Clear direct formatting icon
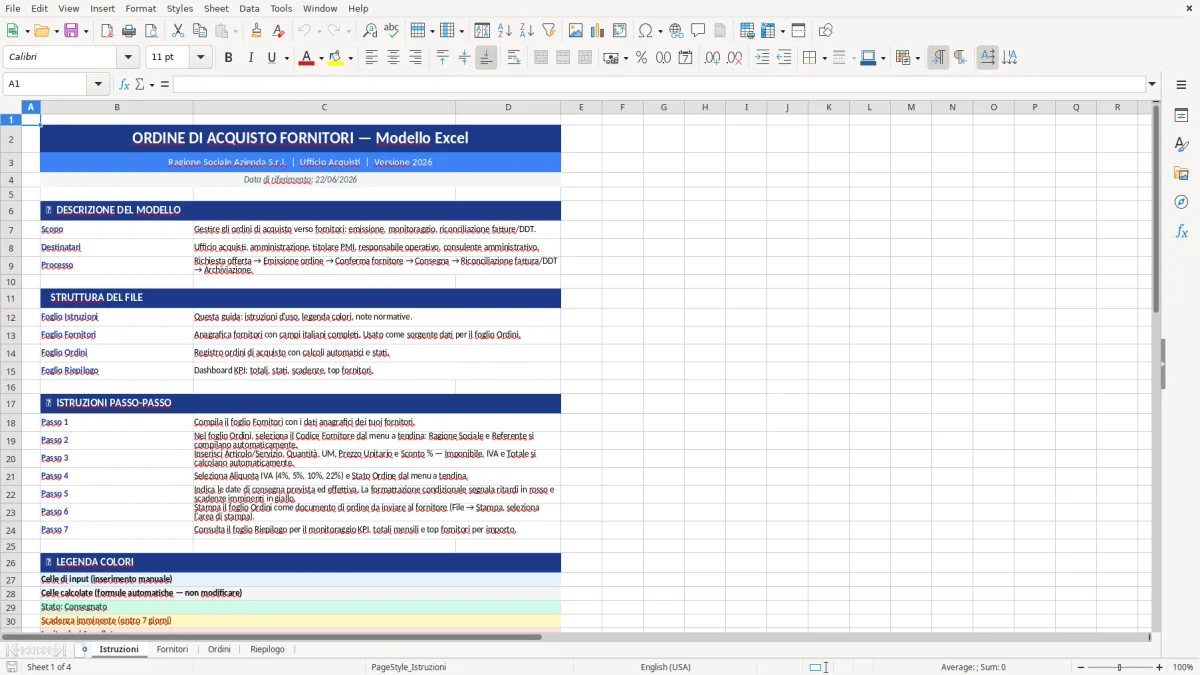 278,31
